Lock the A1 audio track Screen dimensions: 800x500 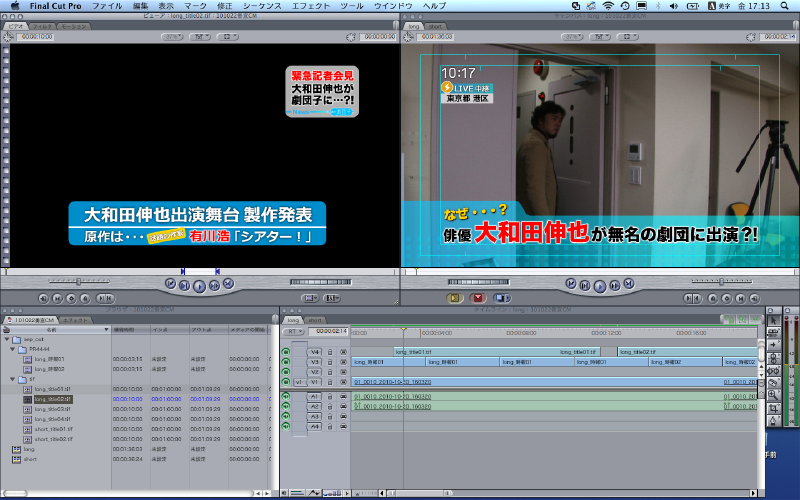(331, 397)
